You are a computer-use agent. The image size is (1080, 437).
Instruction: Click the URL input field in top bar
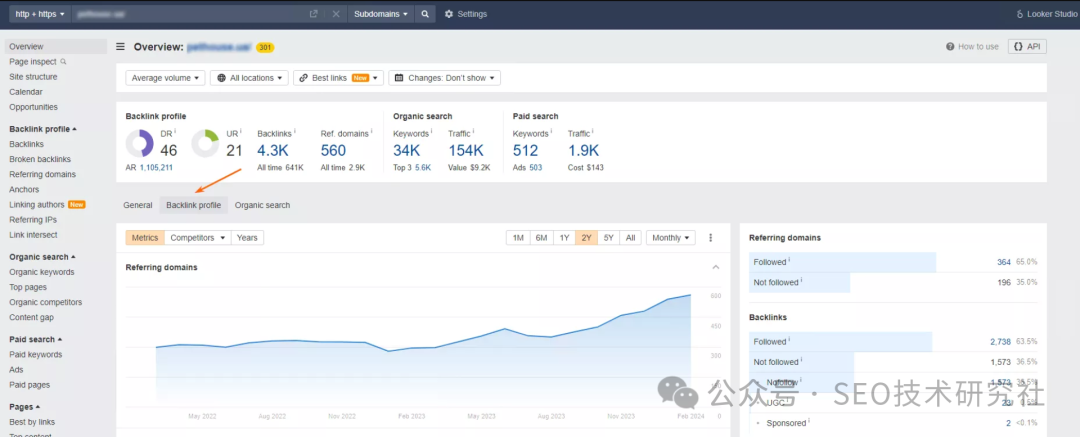pos(190,14)
